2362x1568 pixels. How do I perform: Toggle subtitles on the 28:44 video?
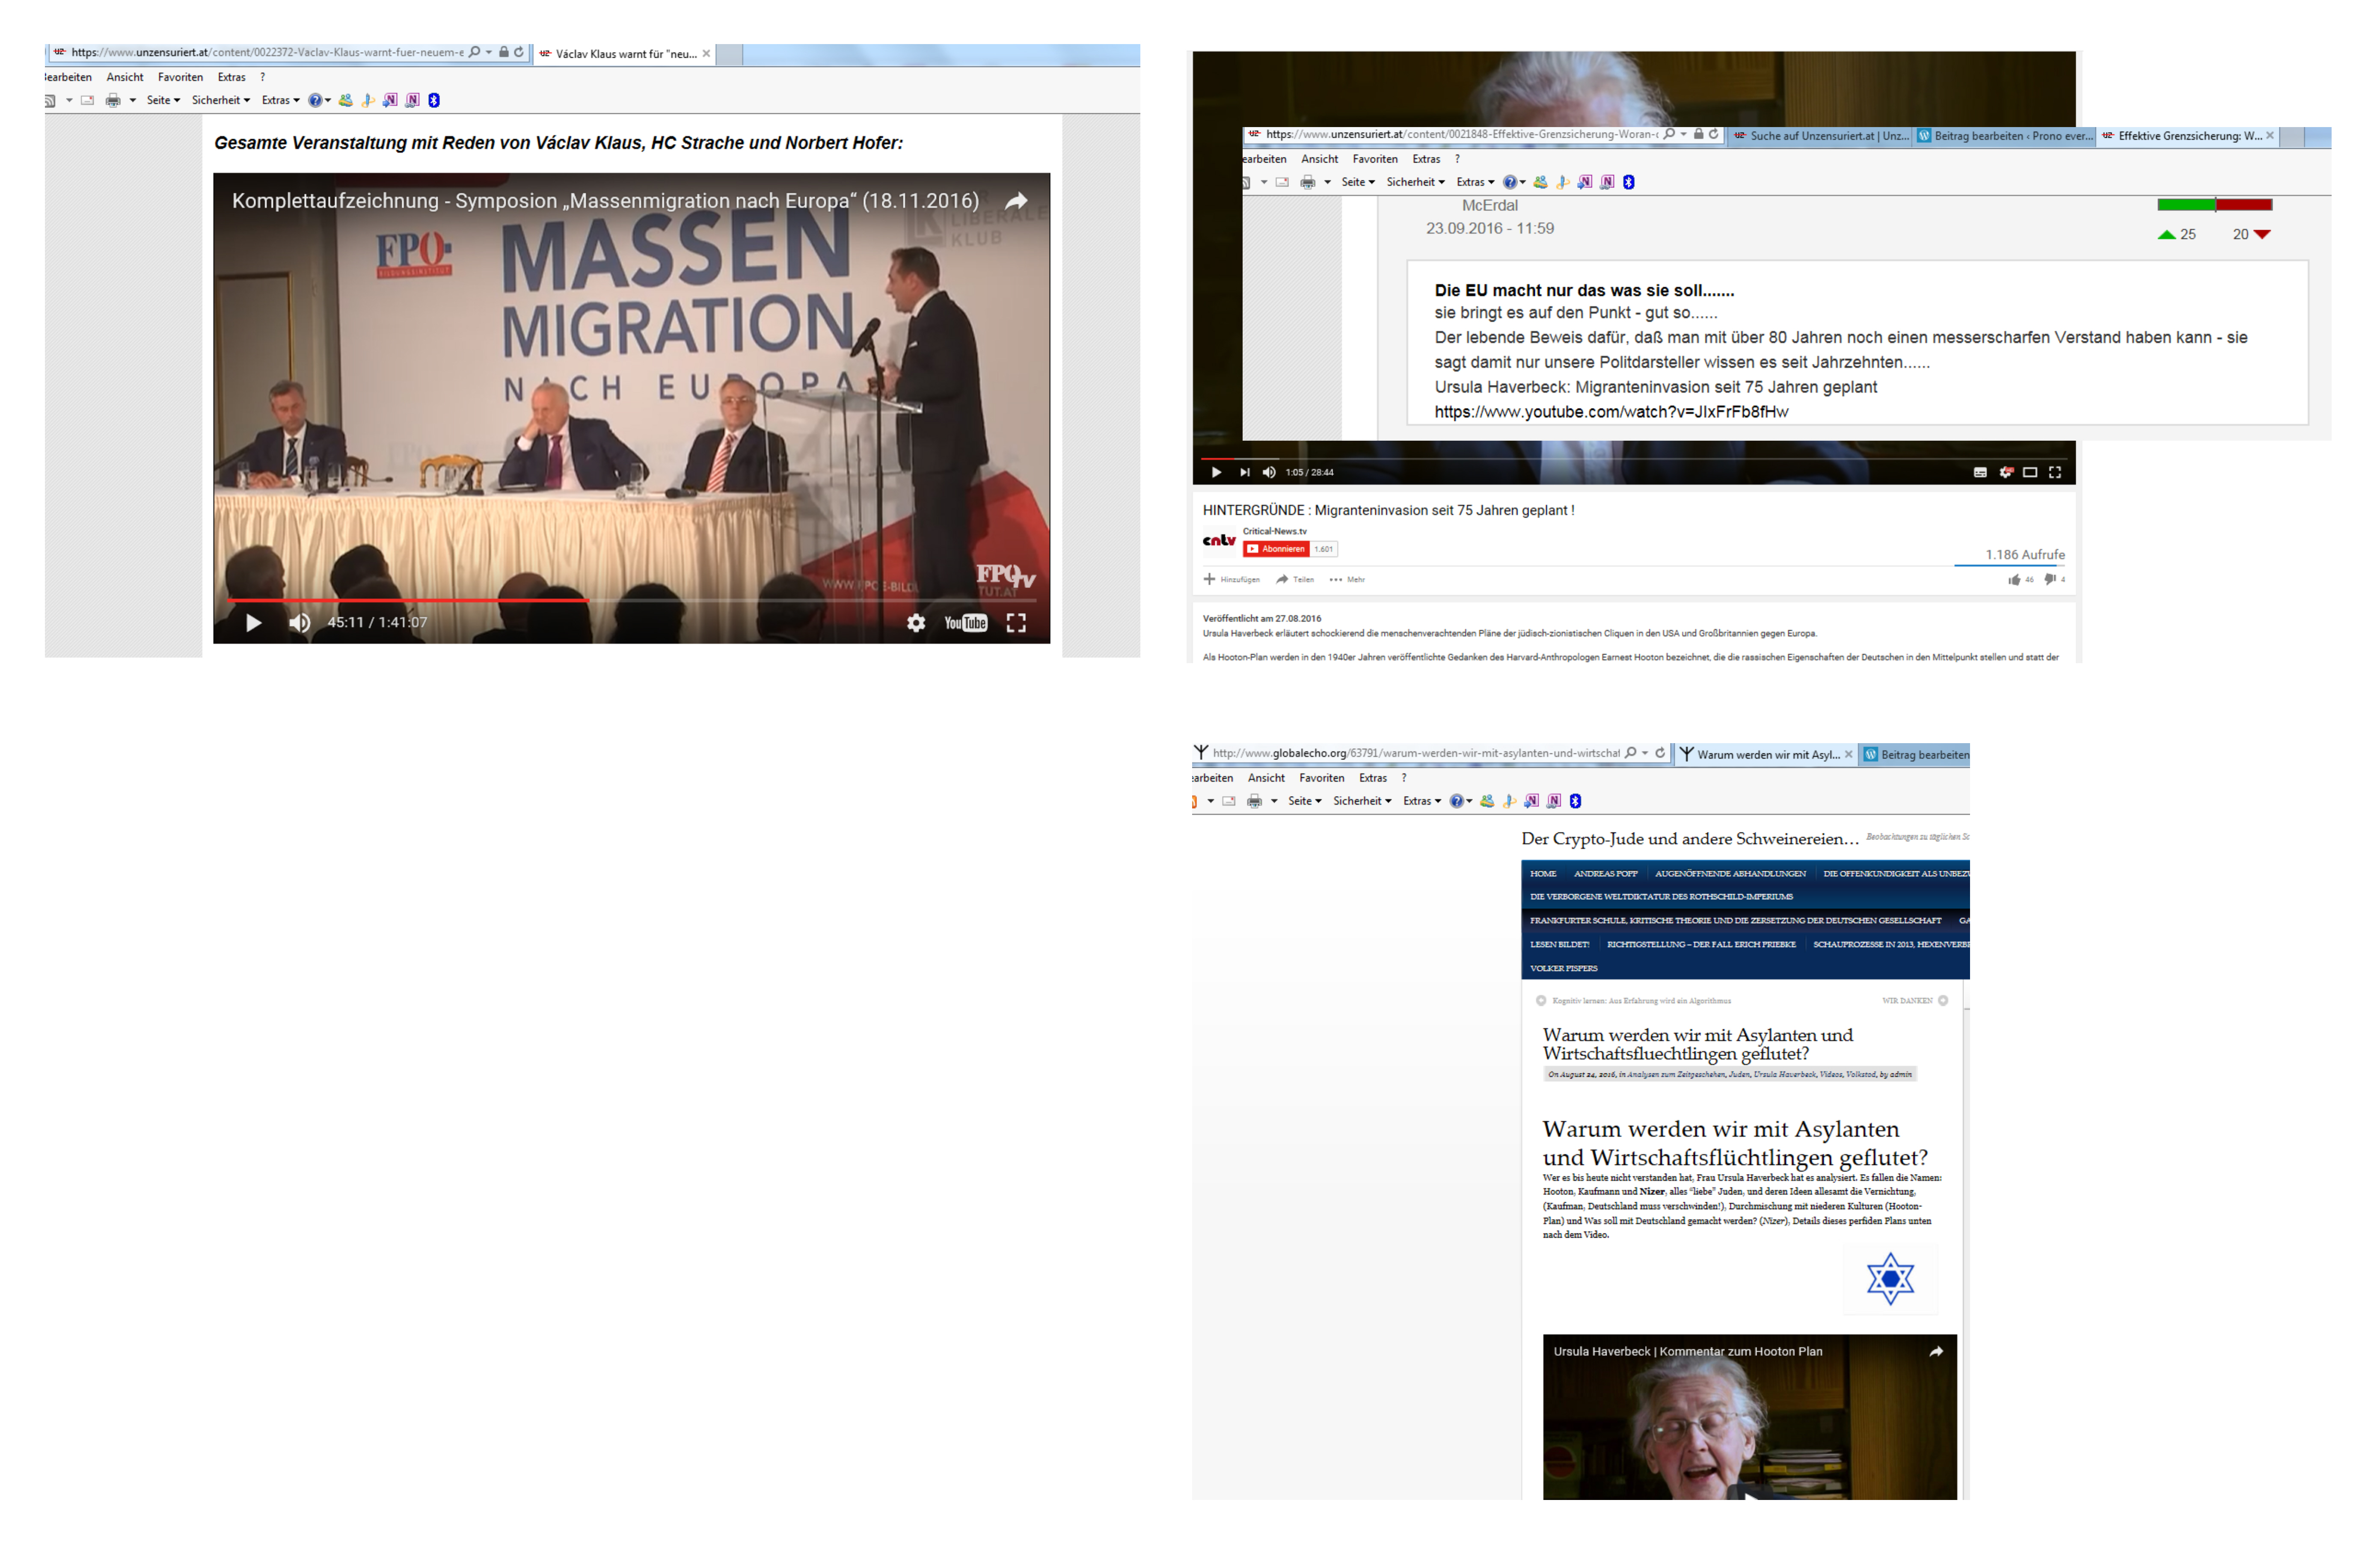1979,472
